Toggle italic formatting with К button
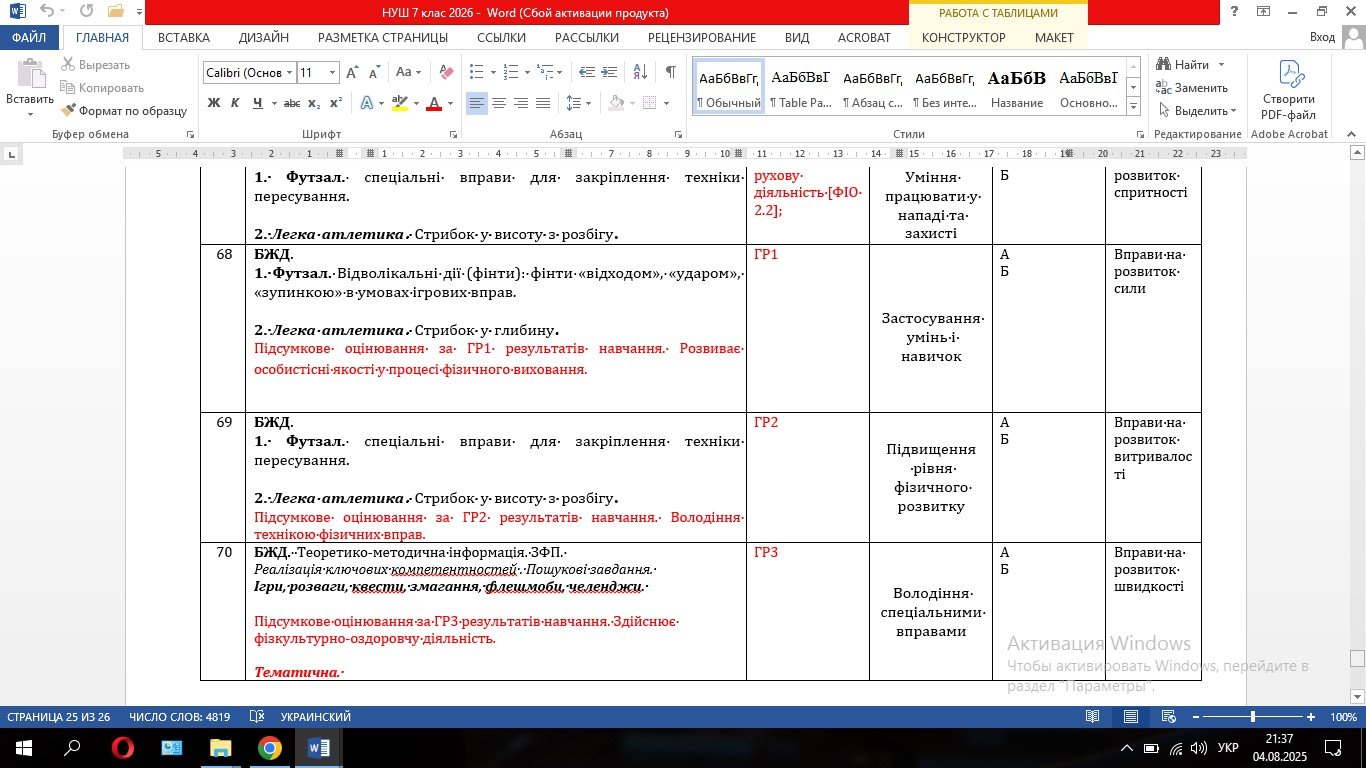Screen dimensions: 1366x768 [x=236, y=103]
